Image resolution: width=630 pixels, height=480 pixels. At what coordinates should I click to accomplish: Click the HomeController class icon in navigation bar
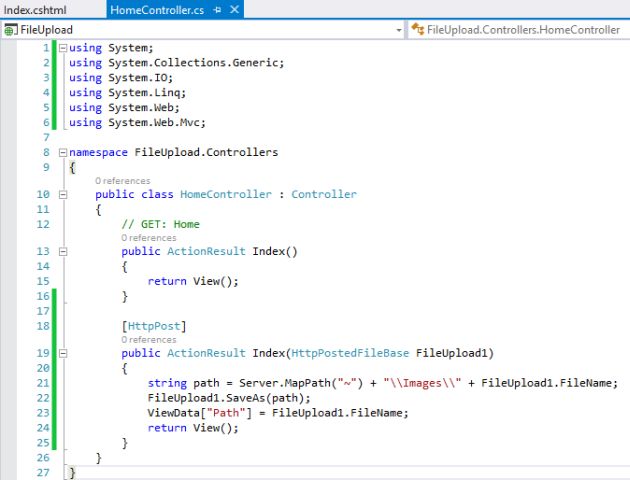click(x=418, y=29)
